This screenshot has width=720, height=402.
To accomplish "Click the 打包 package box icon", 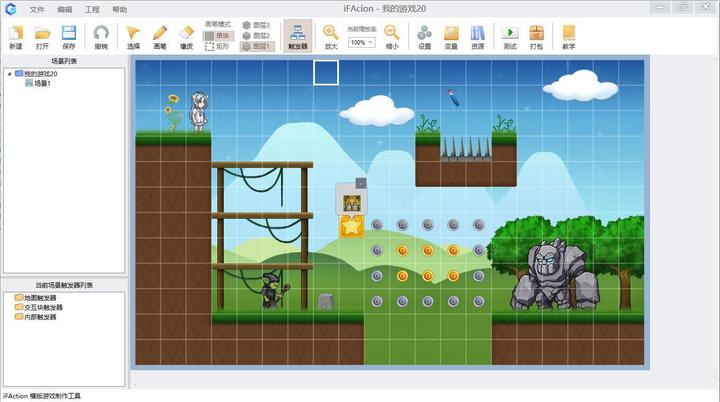I will [536, 37].
